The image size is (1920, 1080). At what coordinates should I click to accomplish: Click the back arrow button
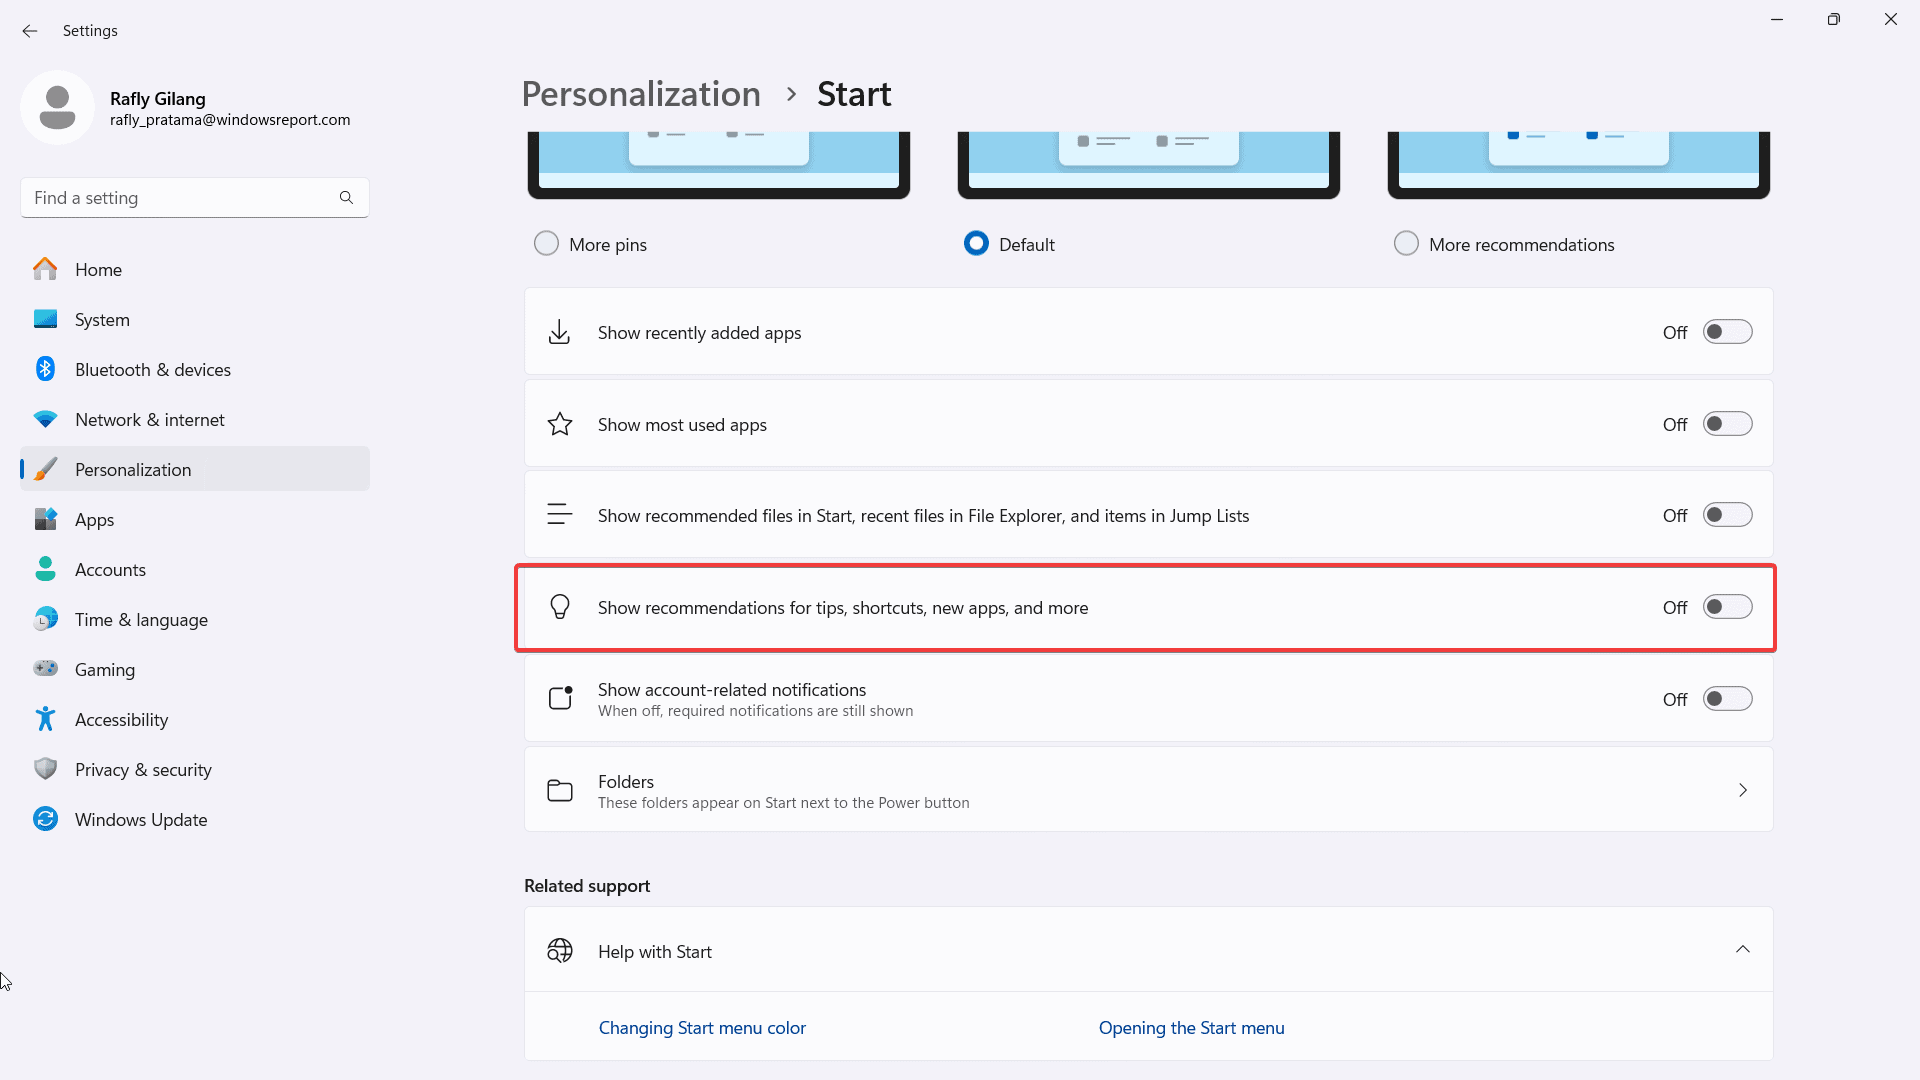coord(29,31)
